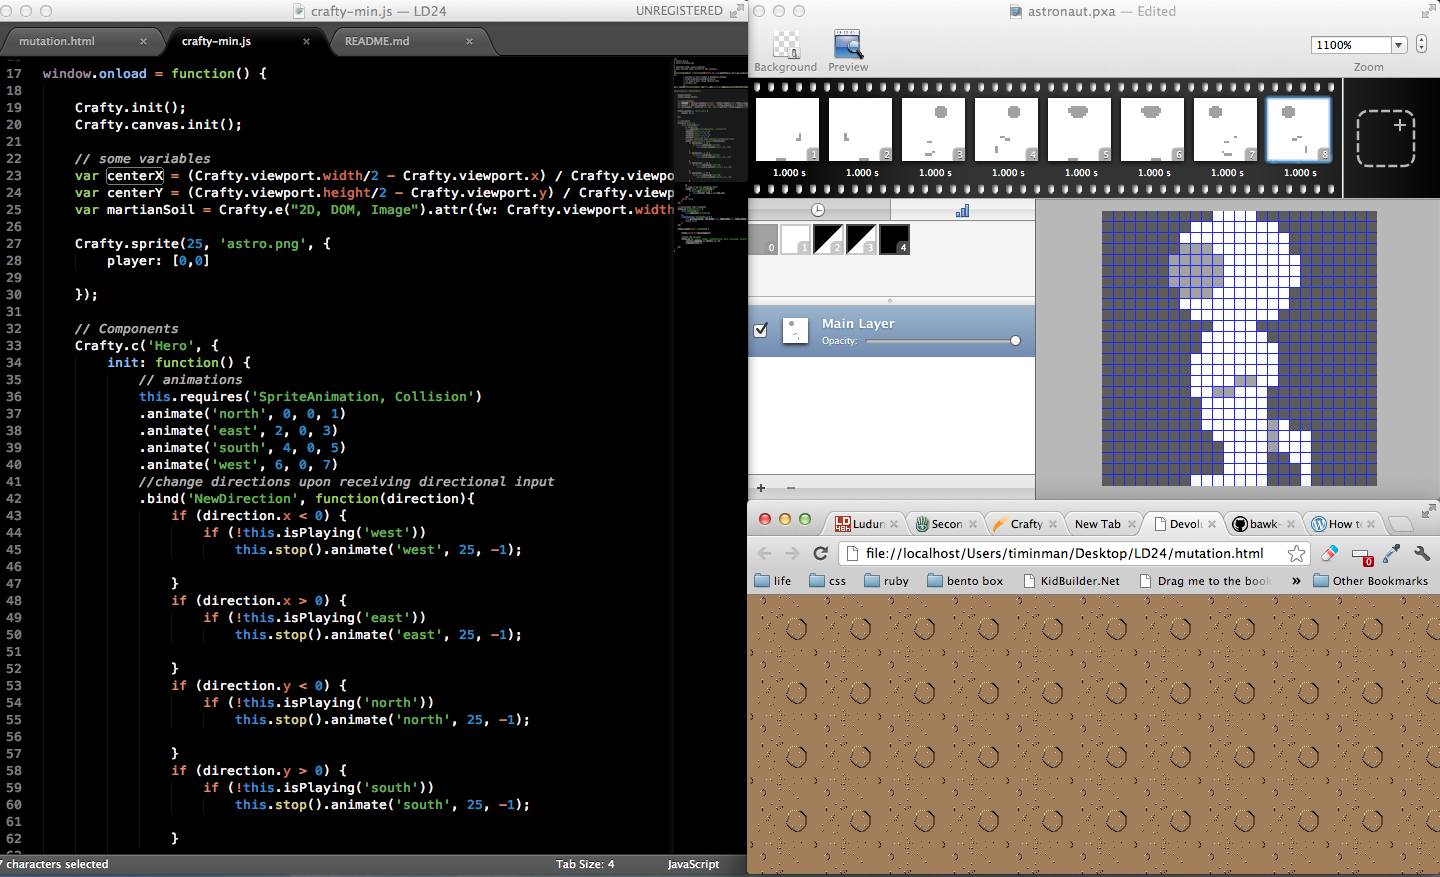This screenshot has width=1440, height=877.
Task: Go forward using the browser forward arrow
Action: tap(792, 553)
